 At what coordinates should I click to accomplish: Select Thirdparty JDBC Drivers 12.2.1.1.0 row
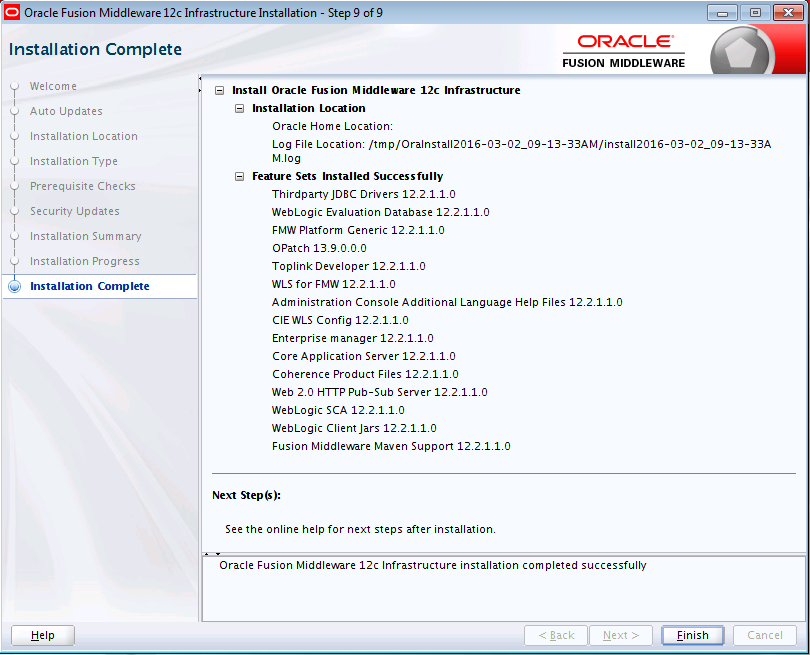click(x=364, y=194)
